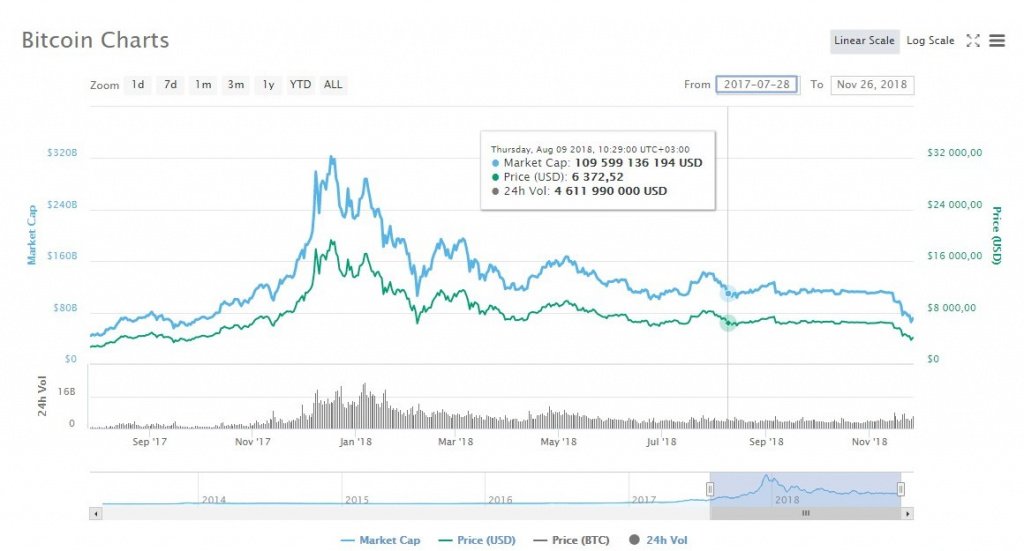Click the To date field
1024x551 pixels.
(x=872, y=85)
